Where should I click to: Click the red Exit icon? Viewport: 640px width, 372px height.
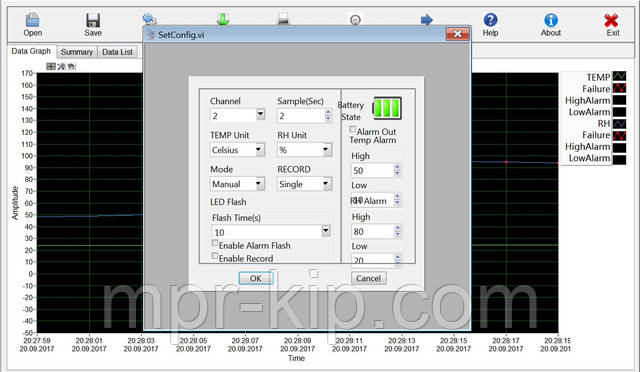(611, 20)
